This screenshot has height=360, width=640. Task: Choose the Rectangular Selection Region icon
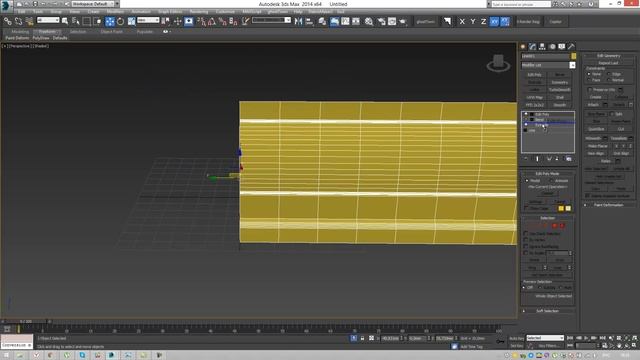(x=87, y=21)
